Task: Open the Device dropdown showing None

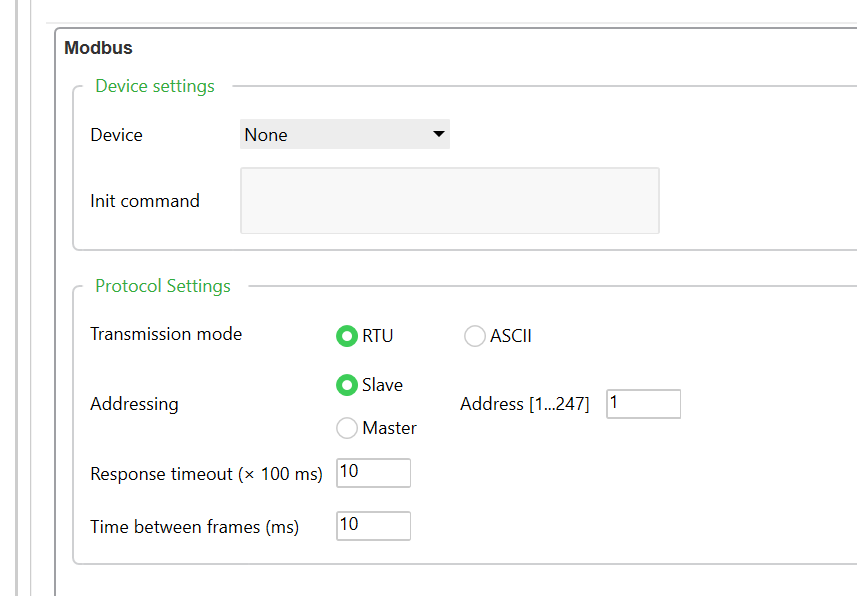Action: [x=345, y=135]
